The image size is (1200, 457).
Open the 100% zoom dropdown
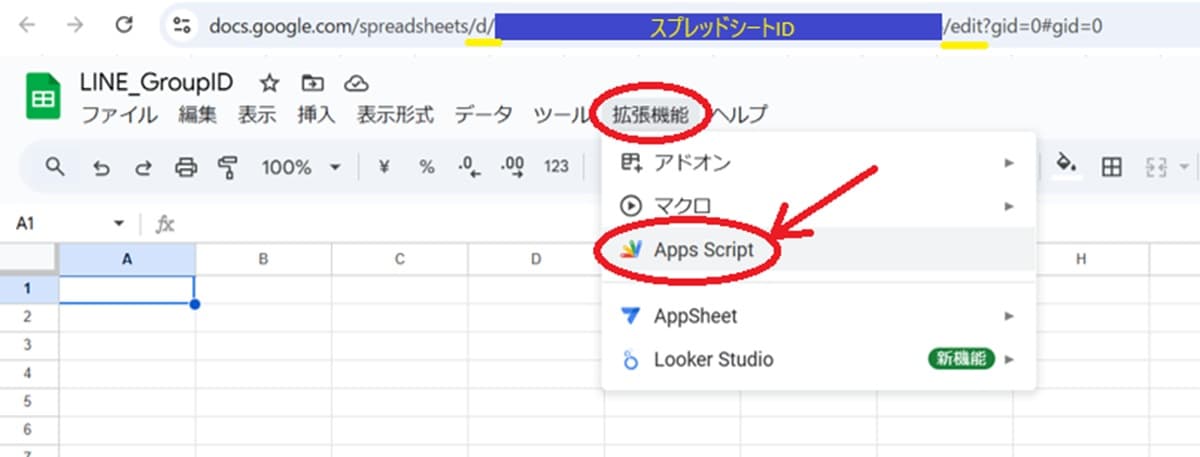click(x=301, y=167)
